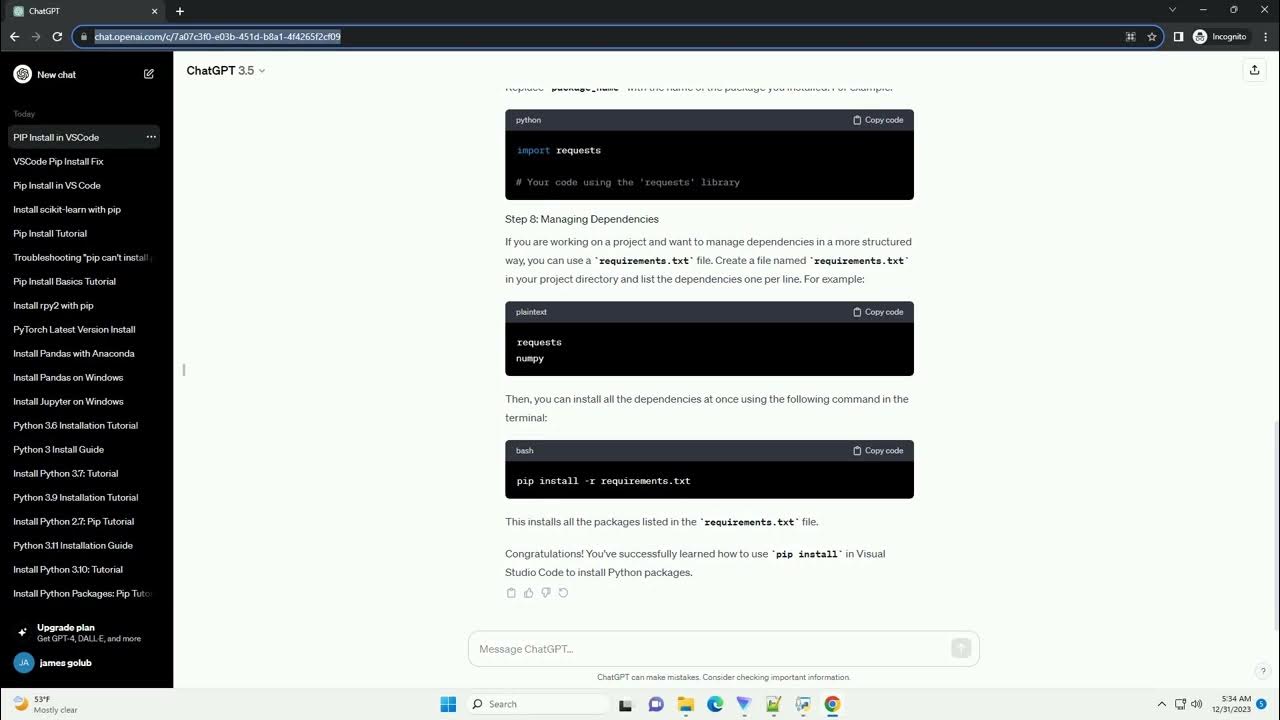Viewport: 1280px width, 720px height.
Task: Click New chat in sidebar
Action: 84,74
